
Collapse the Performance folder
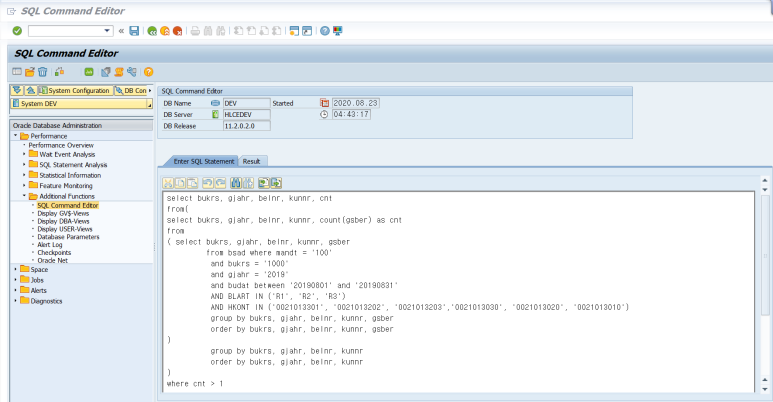click(x=16, y=135)
